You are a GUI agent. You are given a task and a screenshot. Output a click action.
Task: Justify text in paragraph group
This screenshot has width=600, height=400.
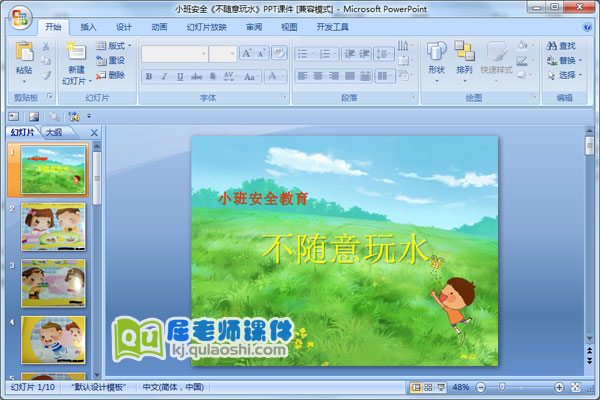point(350,76)
